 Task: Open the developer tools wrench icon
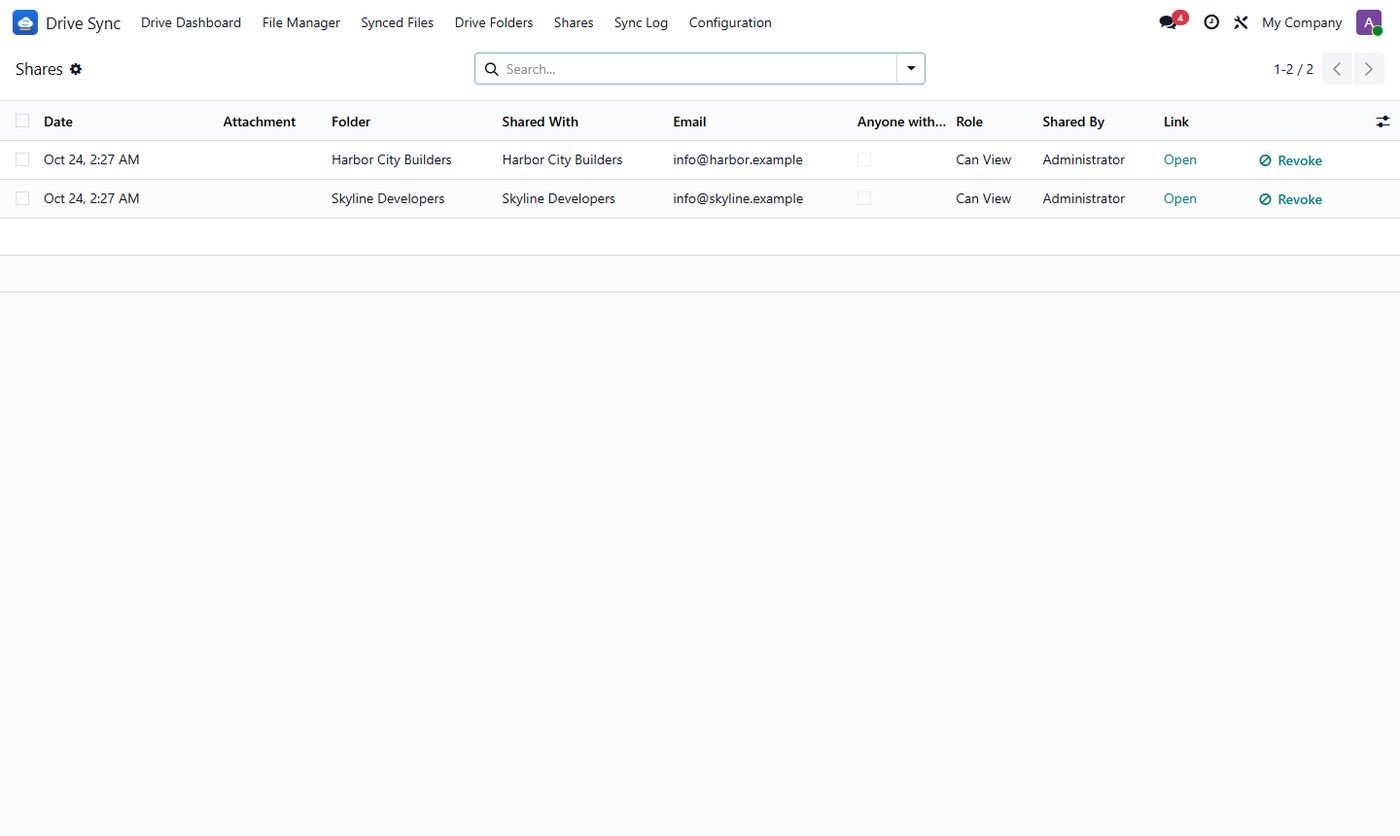[1241, 22]
